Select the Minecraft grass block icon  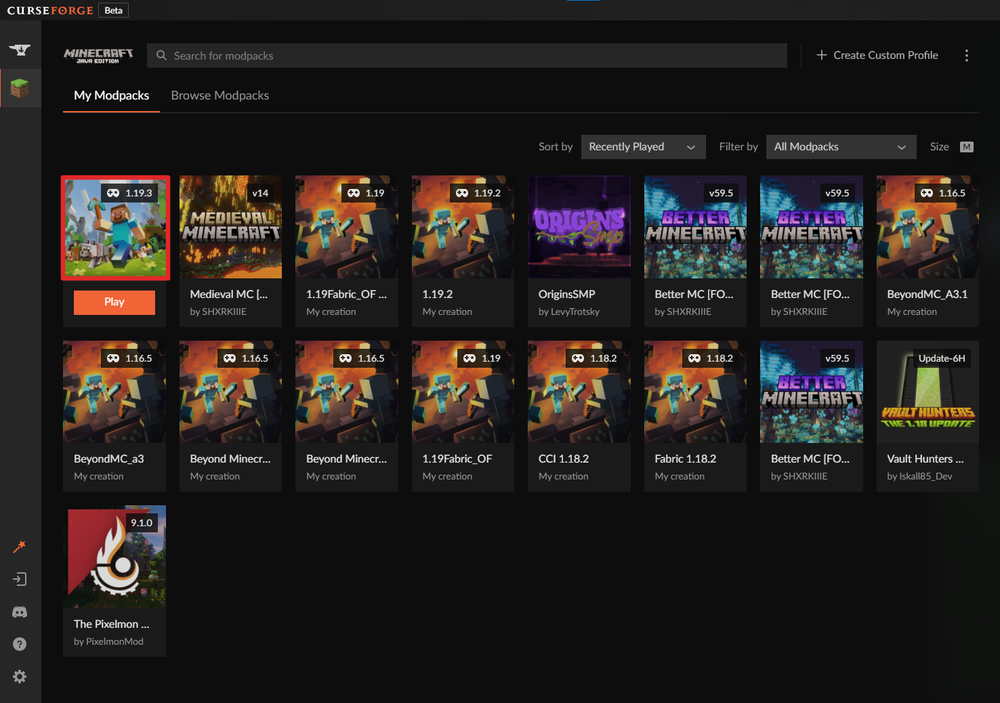pyautogui.click(x=19, y=89)
